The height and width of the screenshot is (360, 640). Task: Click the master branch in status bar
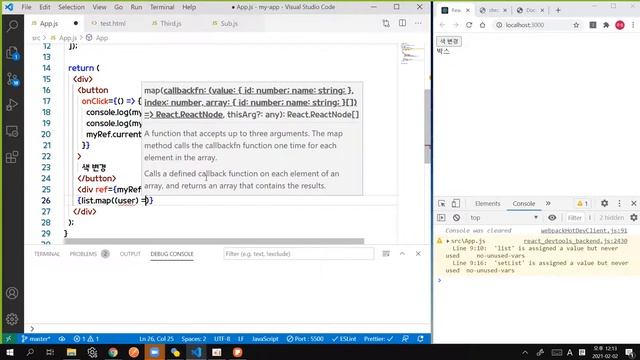point(36,339)
